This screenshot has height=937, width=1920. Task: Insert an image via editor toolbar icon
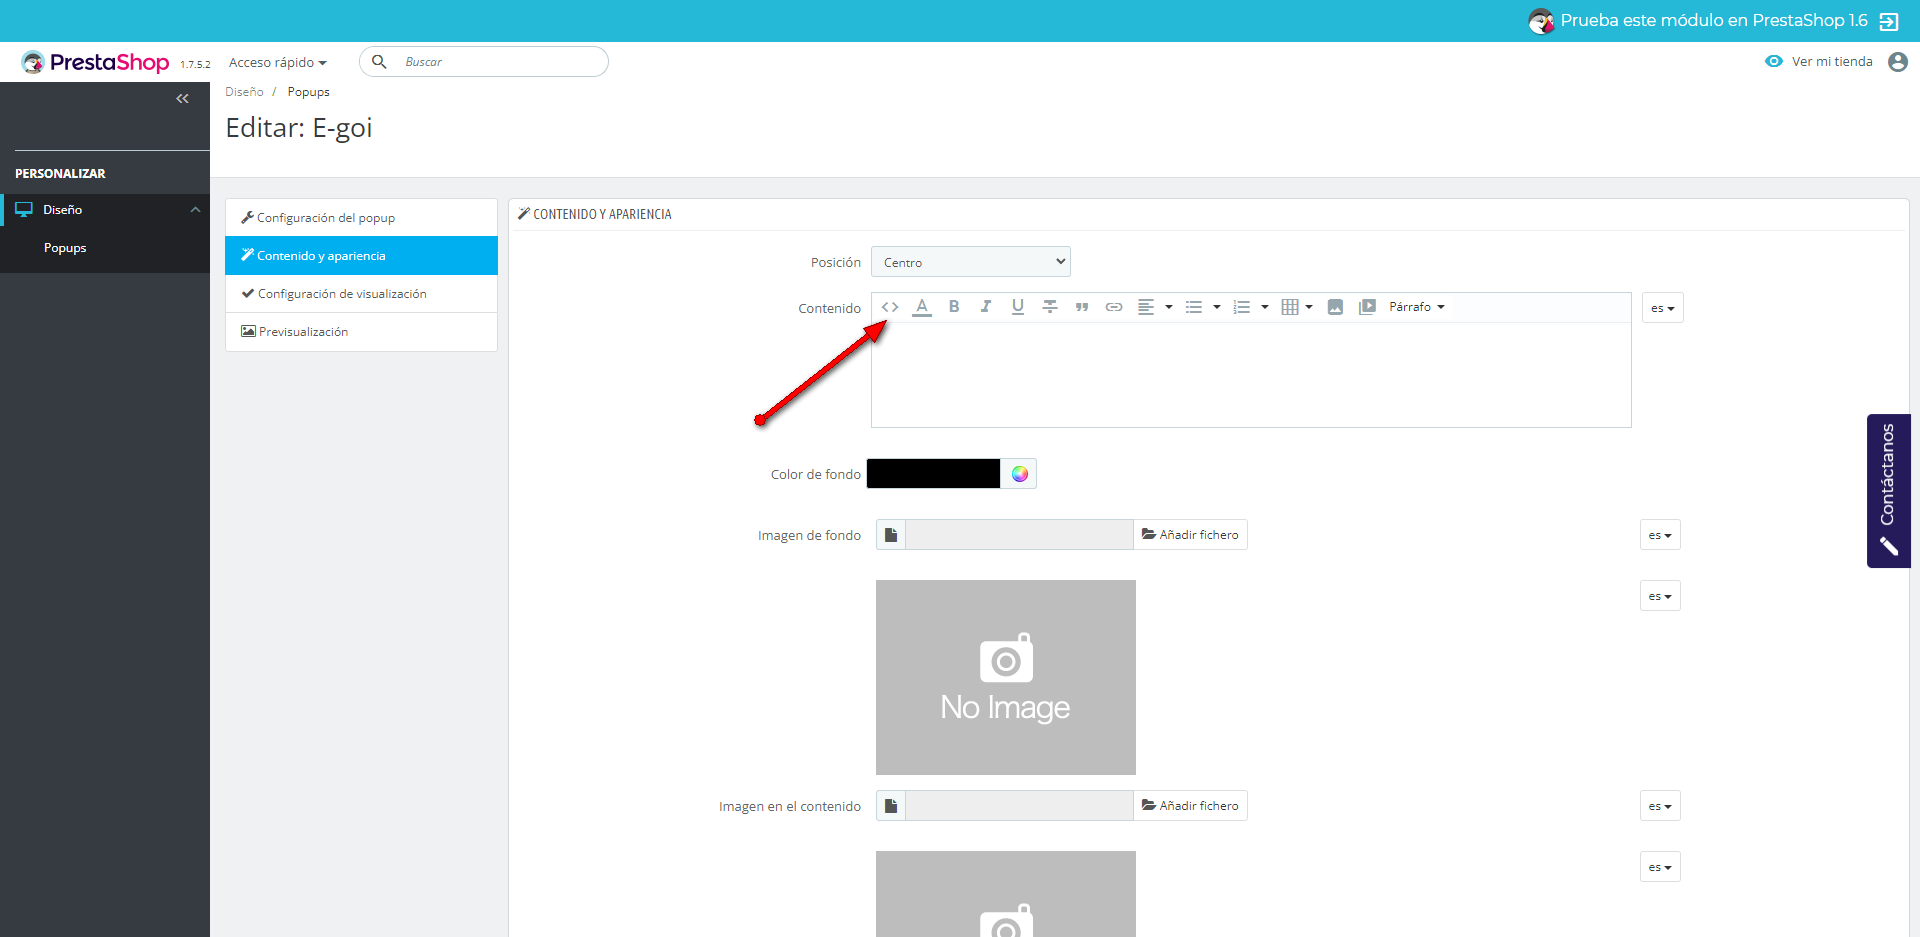click(1335, 307)
